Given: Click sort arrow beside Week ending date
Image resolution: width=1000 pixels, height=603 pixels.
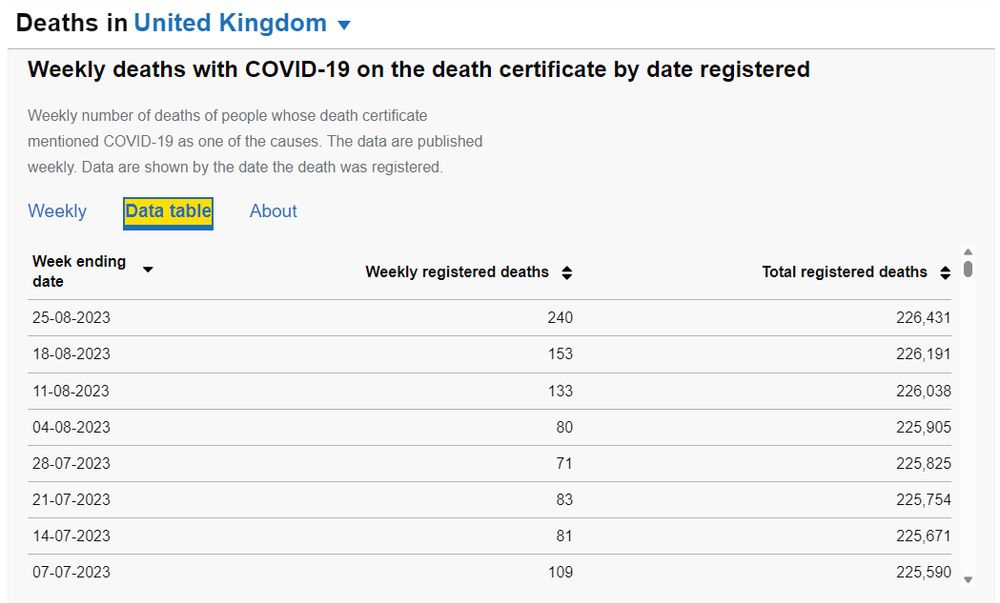Looking at the screenshot, I should 148,269.
